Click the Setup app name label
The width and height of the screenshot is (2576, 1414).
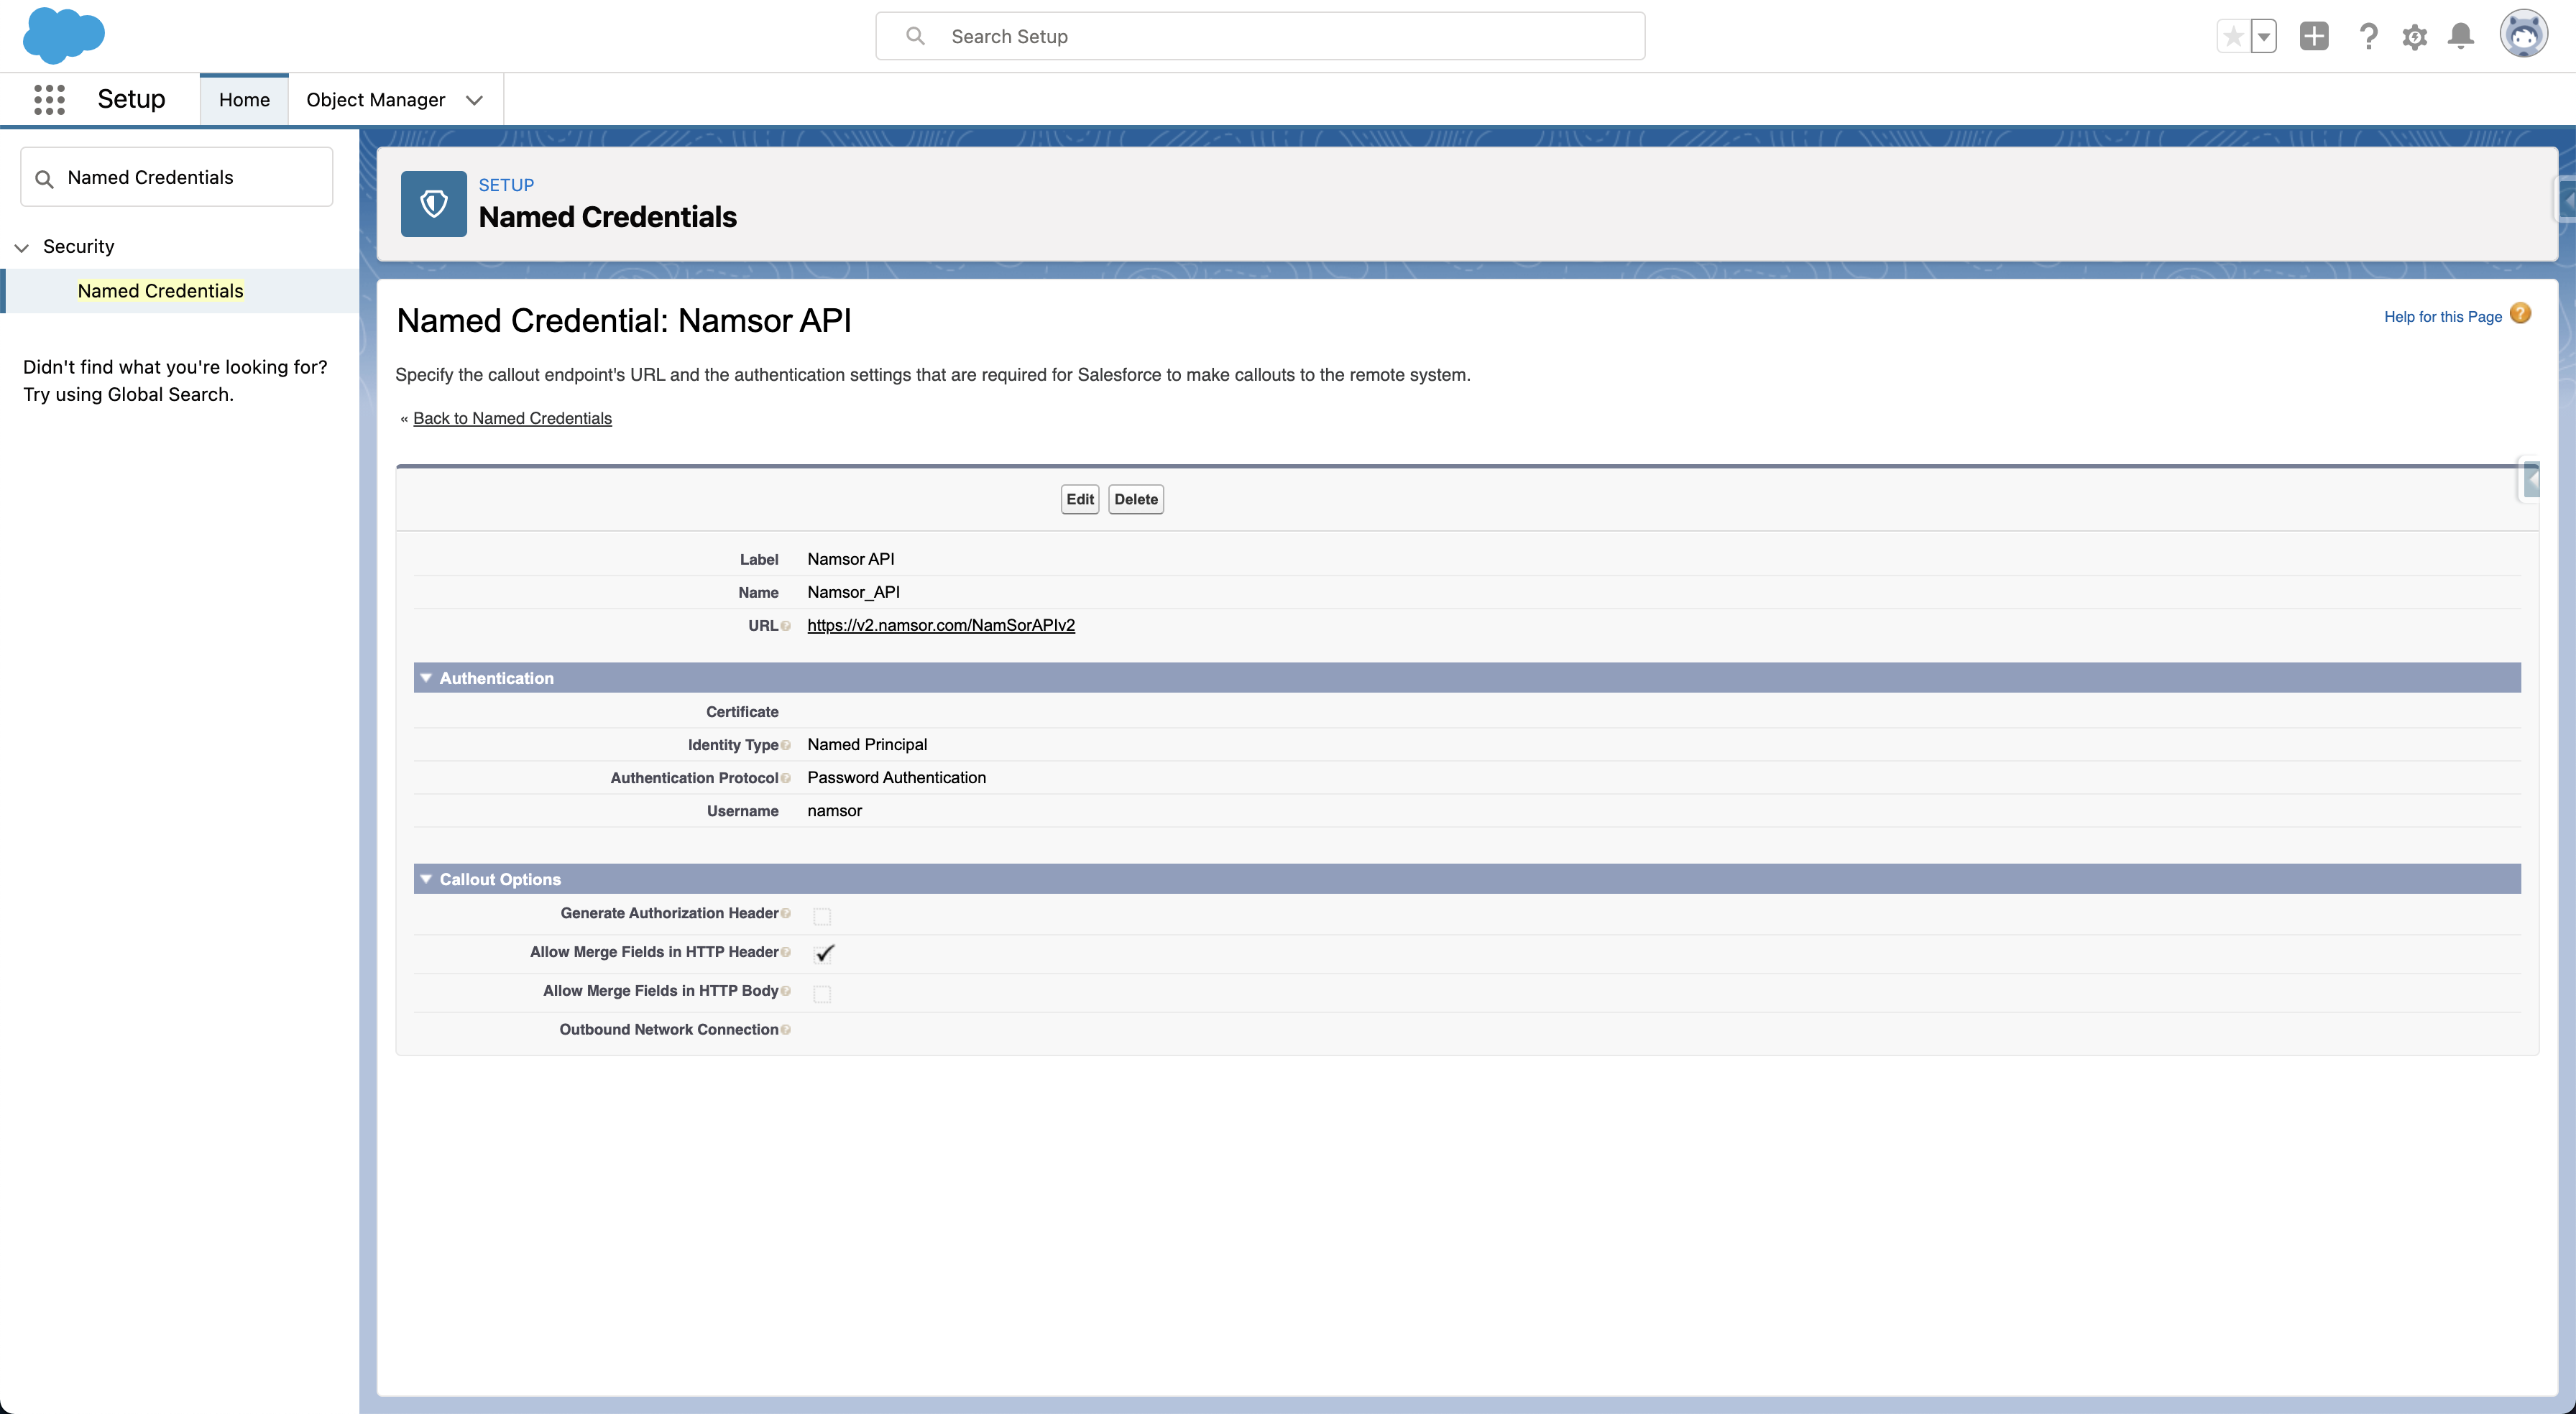click(131, 99)
